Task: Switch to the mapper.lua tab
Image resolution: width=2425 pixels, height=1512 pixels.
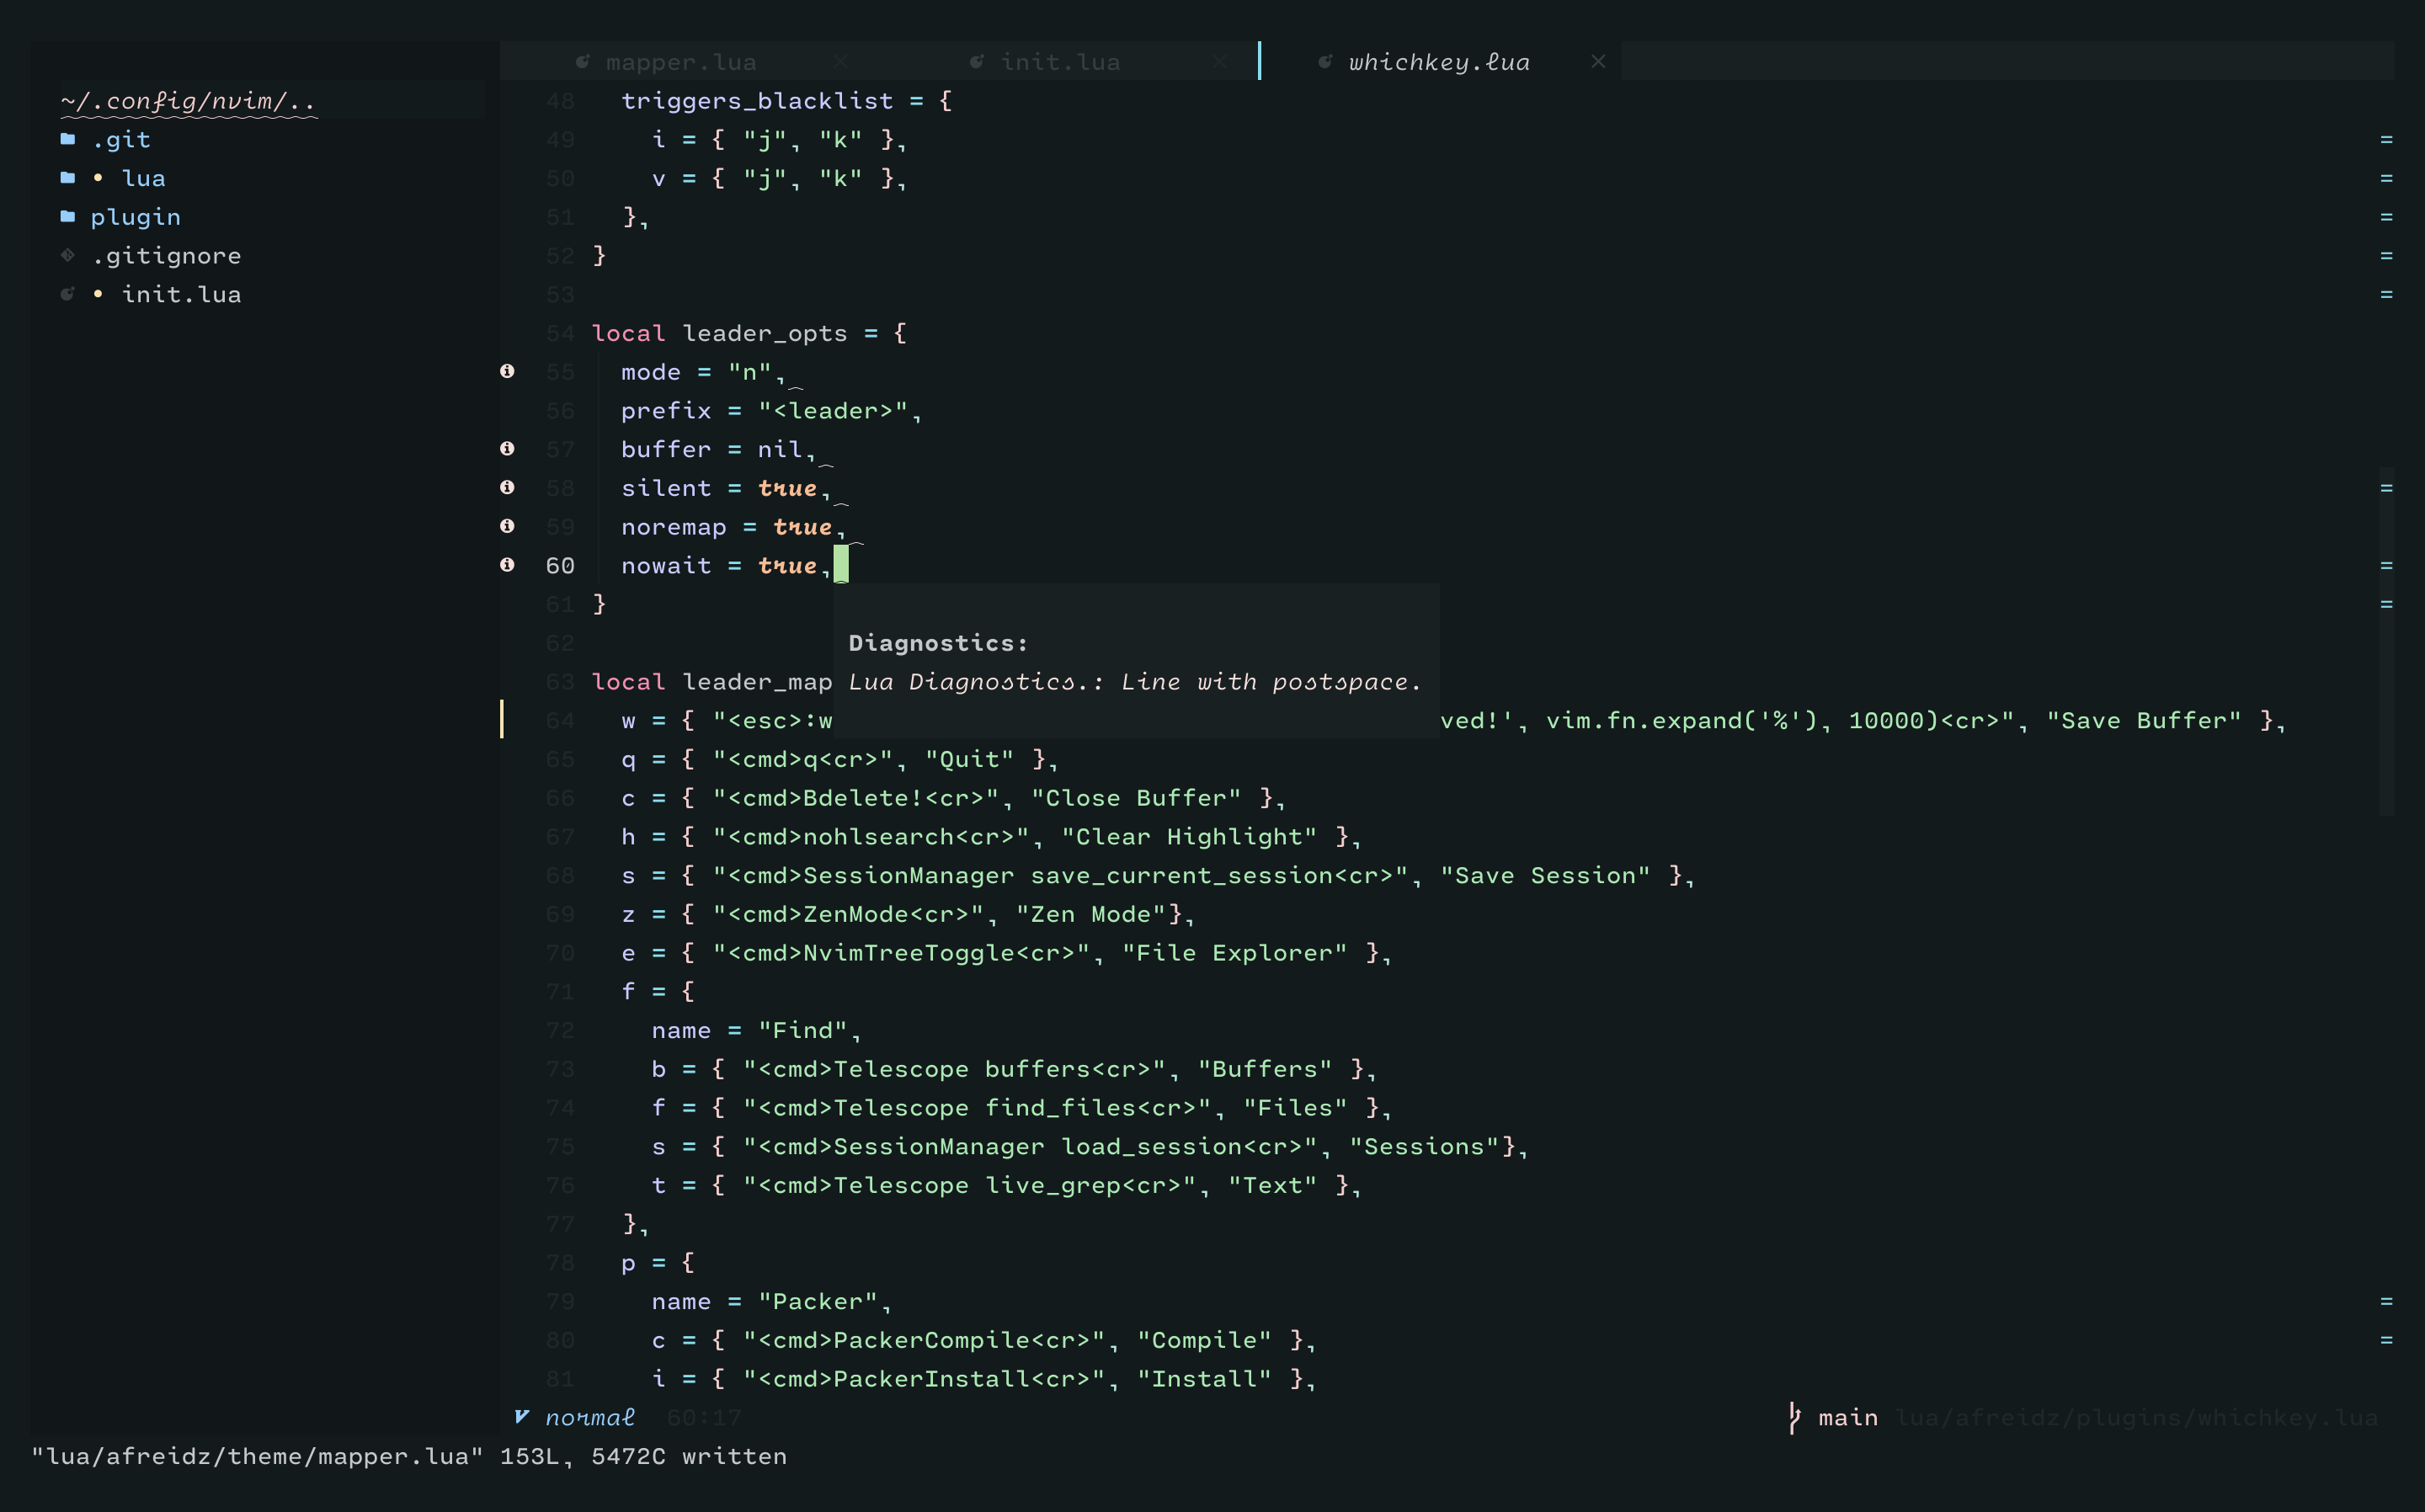Action: [680, 62]
